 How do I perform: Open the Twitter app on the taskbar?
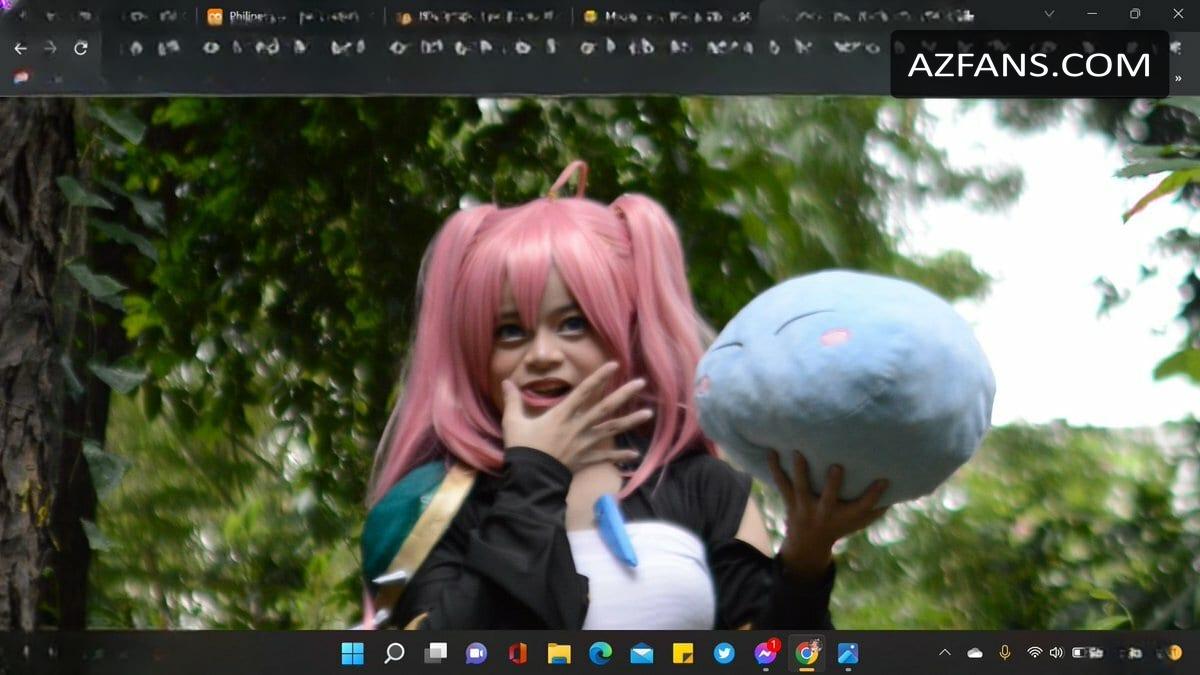click(724, 653)
